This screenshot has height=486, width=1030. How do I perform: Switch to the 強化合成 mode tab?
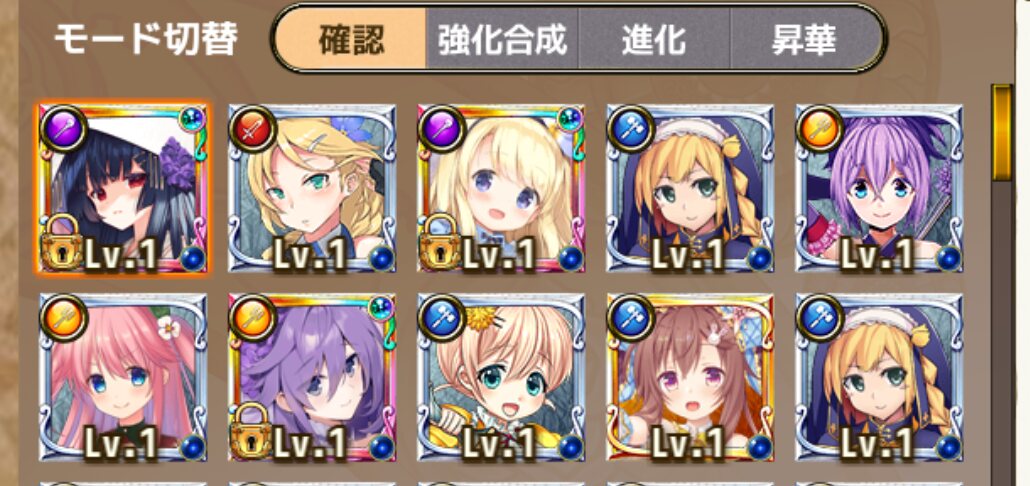tap(503, 41)
